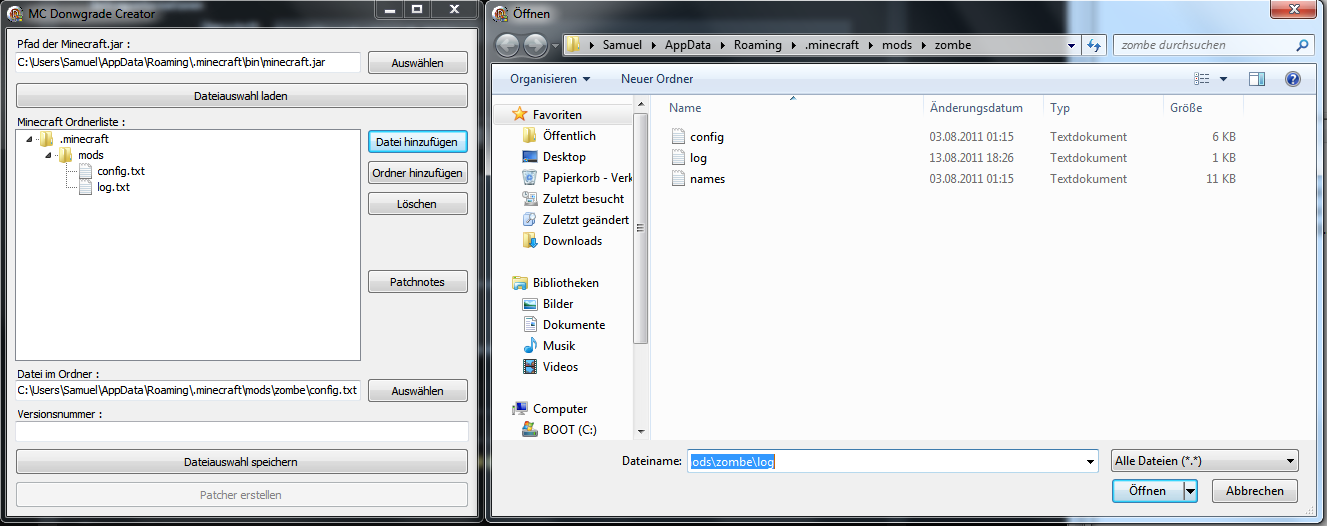Select log.txt in the Ordnerliste tree
This screenshot has width=1327, height=526.
[x=113, y=187]
